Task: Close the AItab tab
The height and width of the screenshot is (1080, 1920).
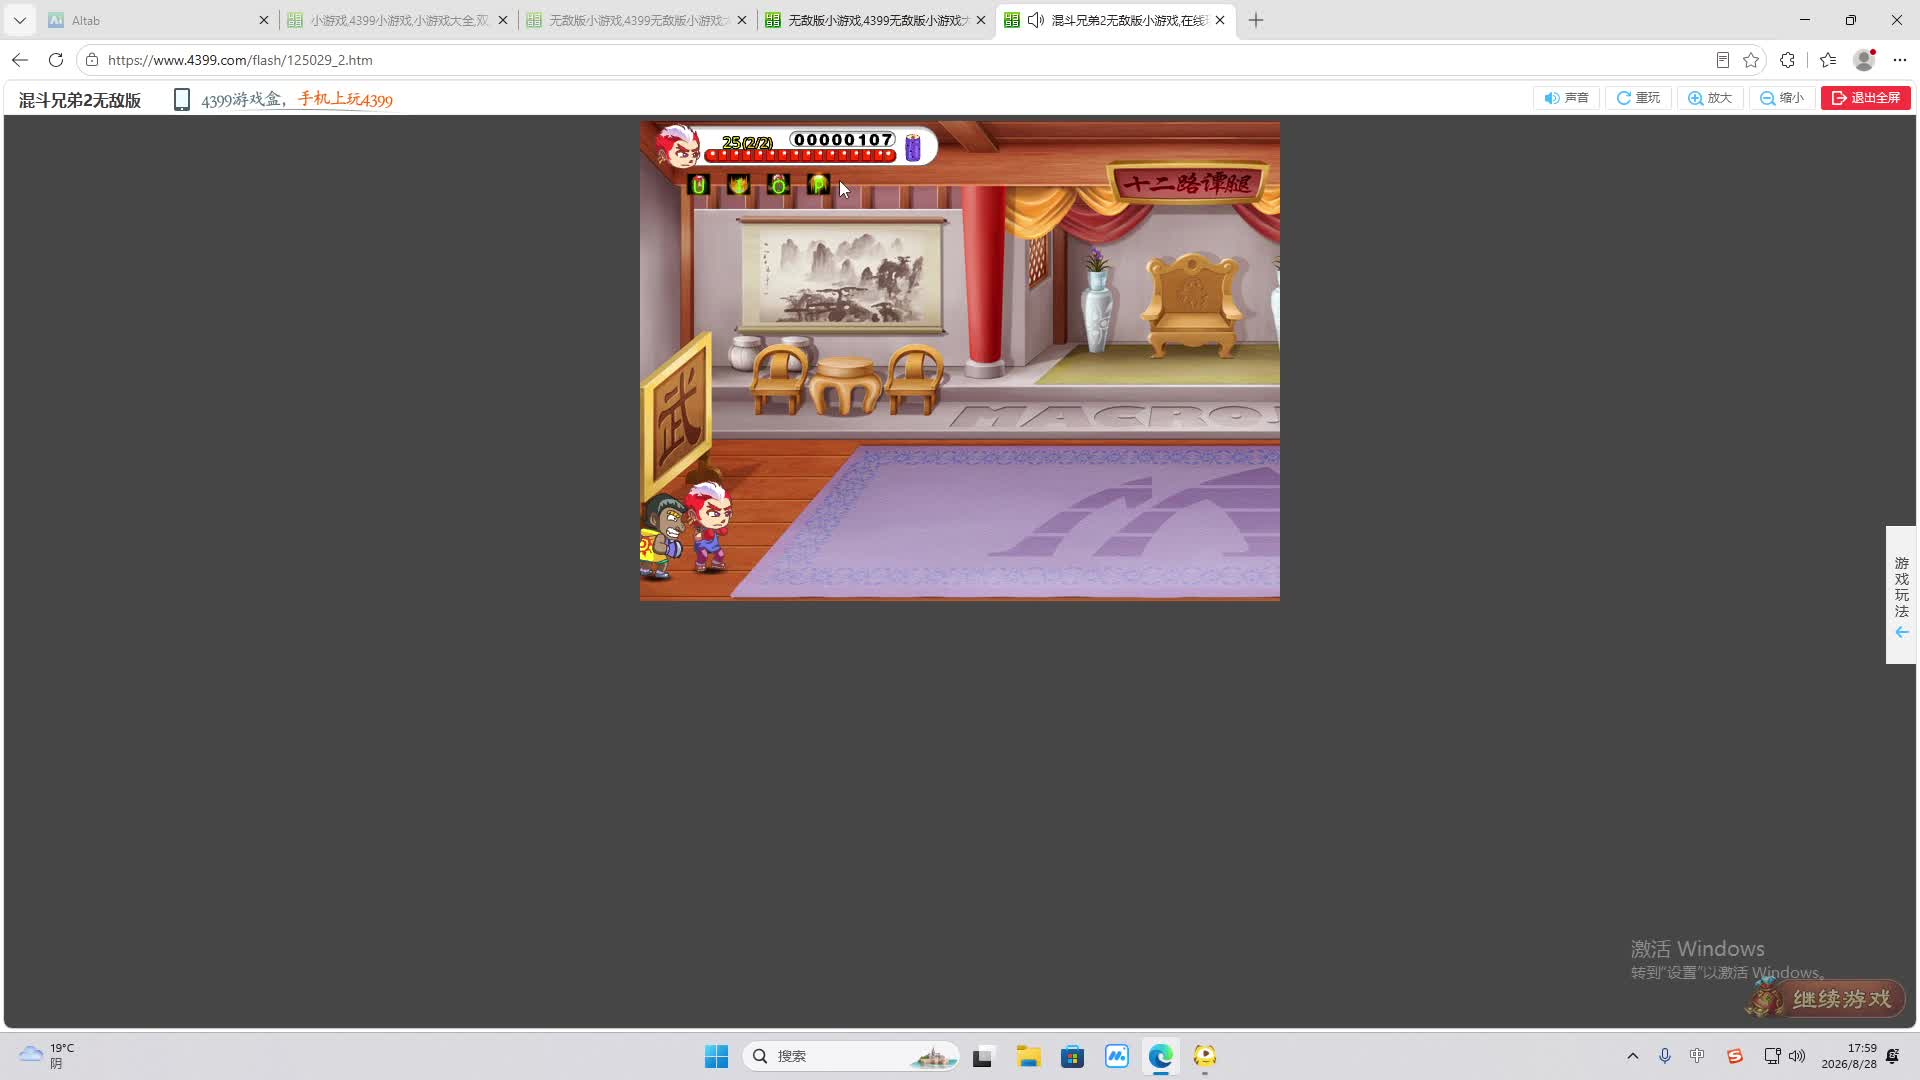Action: pos(264,20)
